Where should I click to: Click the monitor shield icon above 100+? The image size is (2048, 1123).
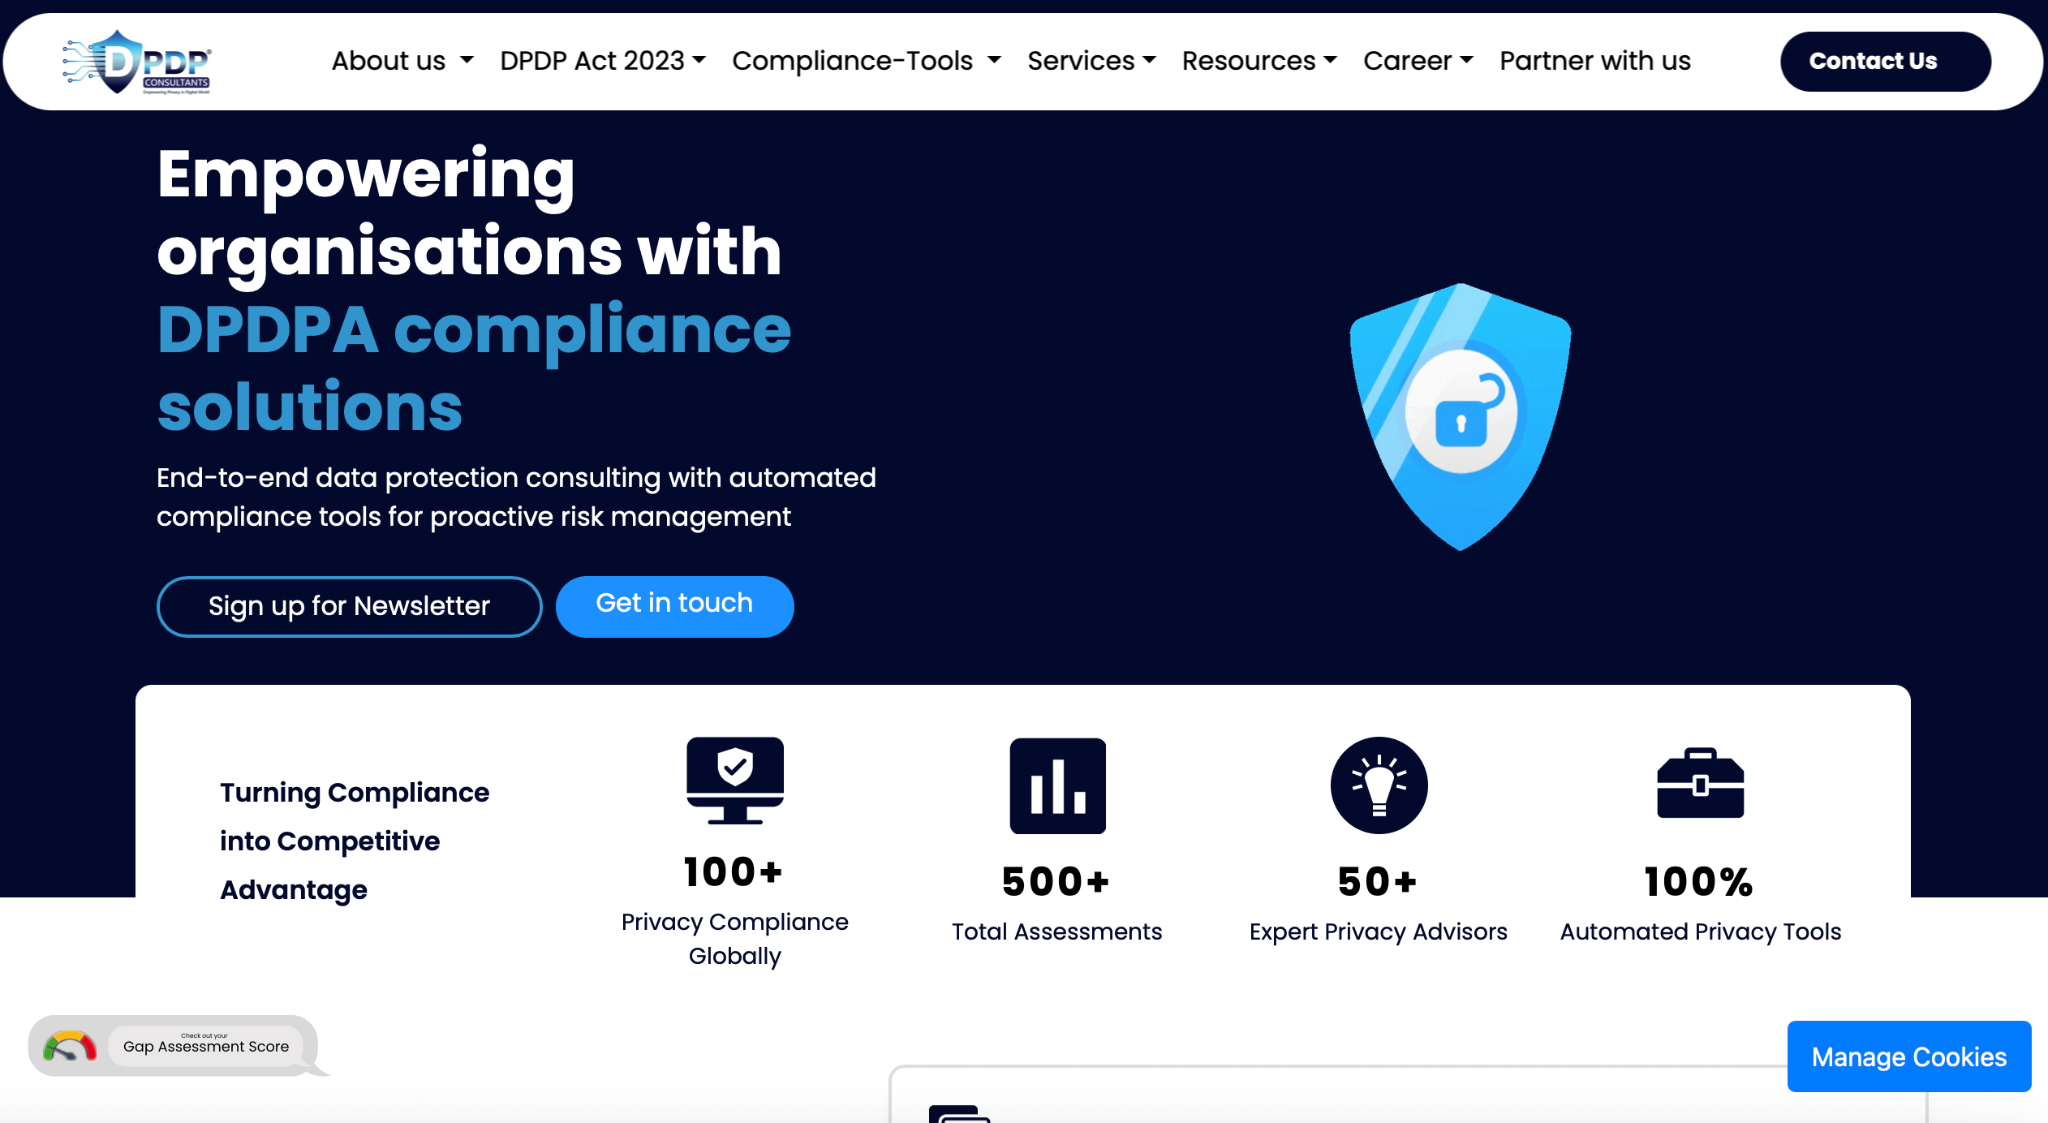tap(735, 781)
